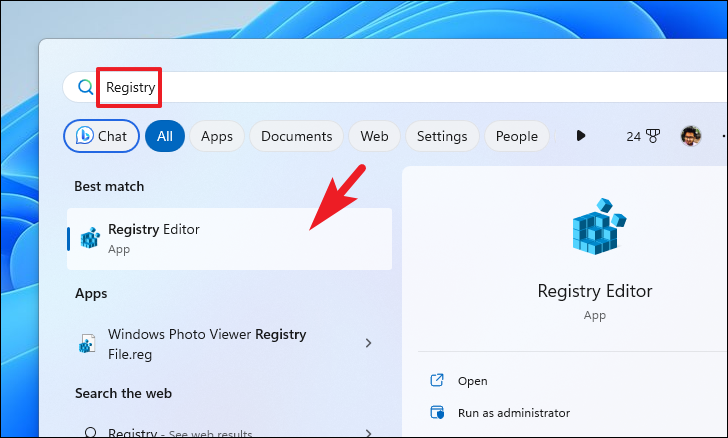Click the Open external-link icon

click(437, 380)
